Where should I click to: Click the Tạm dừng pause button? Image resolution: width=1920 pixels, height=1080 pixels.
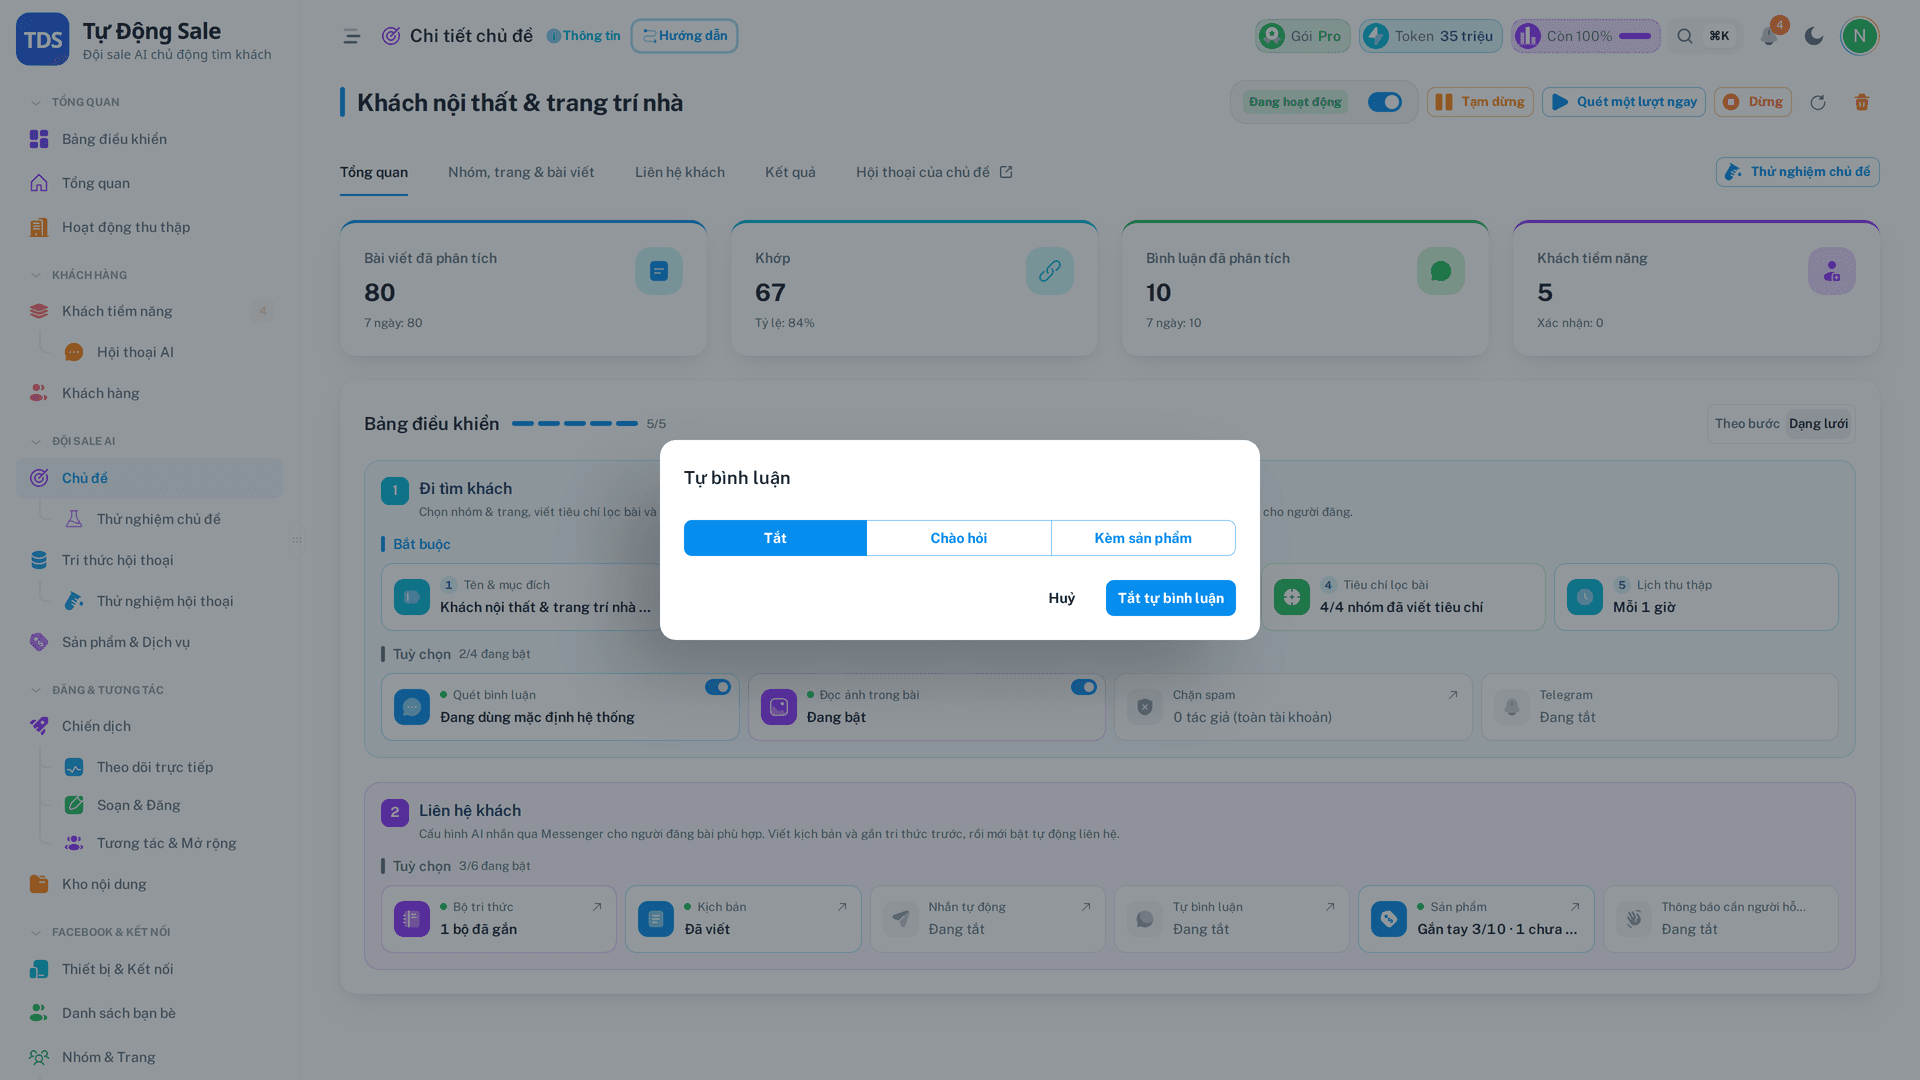(1480, 102)
